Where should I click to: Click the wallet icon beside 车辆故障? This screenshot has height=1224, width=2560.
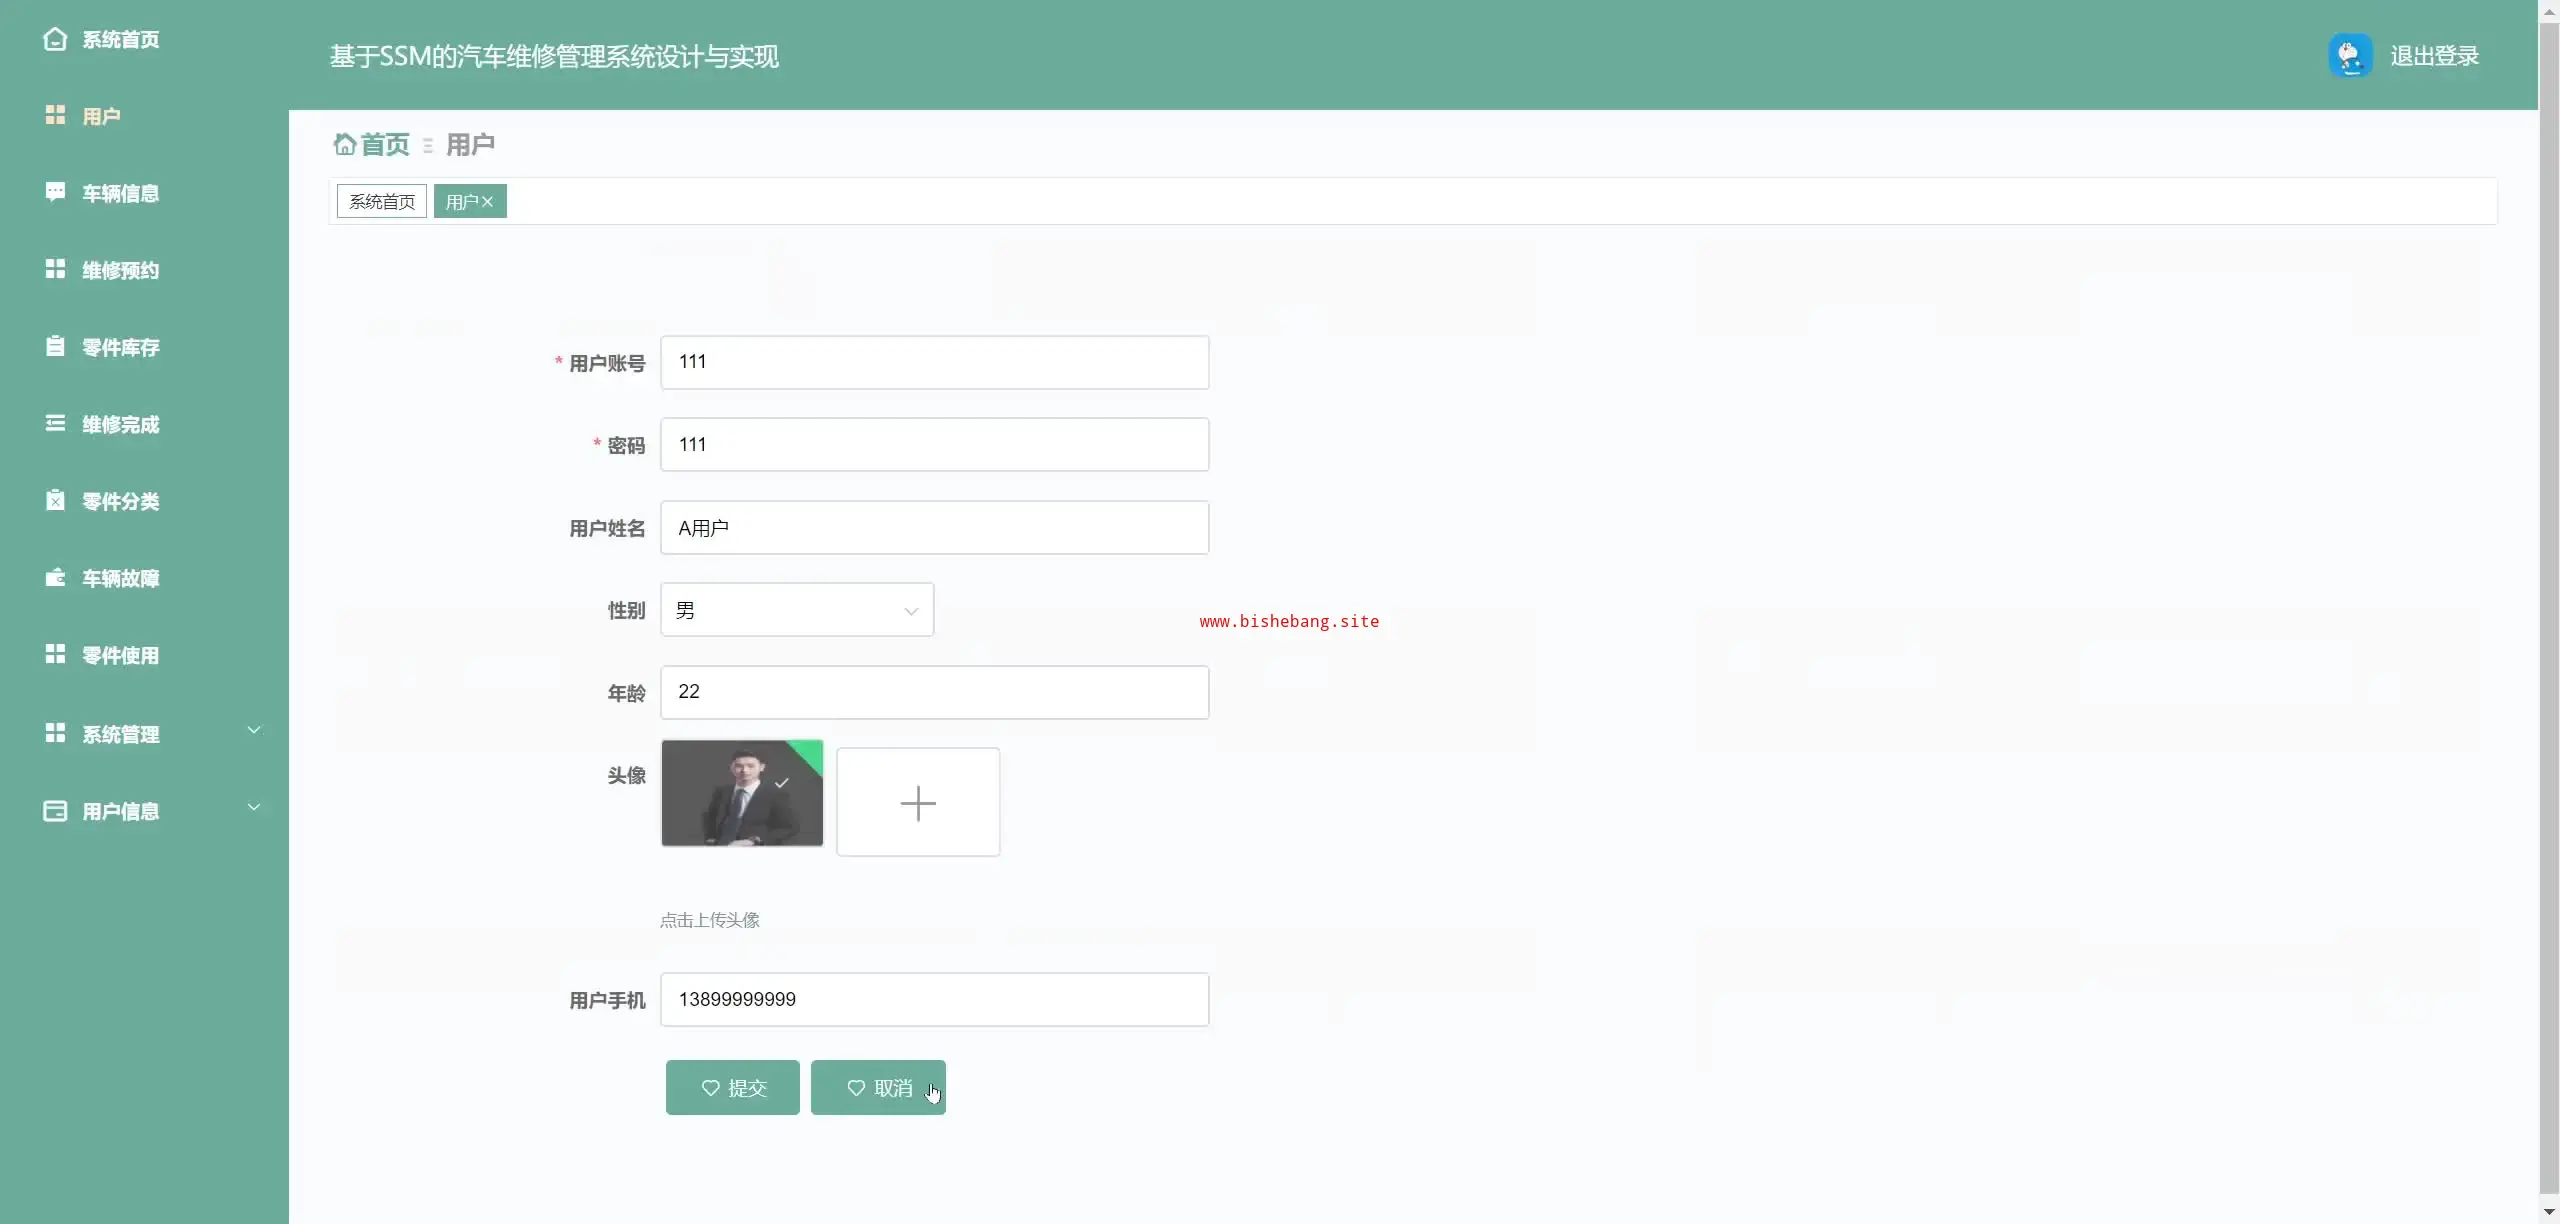tap(55, 578)
